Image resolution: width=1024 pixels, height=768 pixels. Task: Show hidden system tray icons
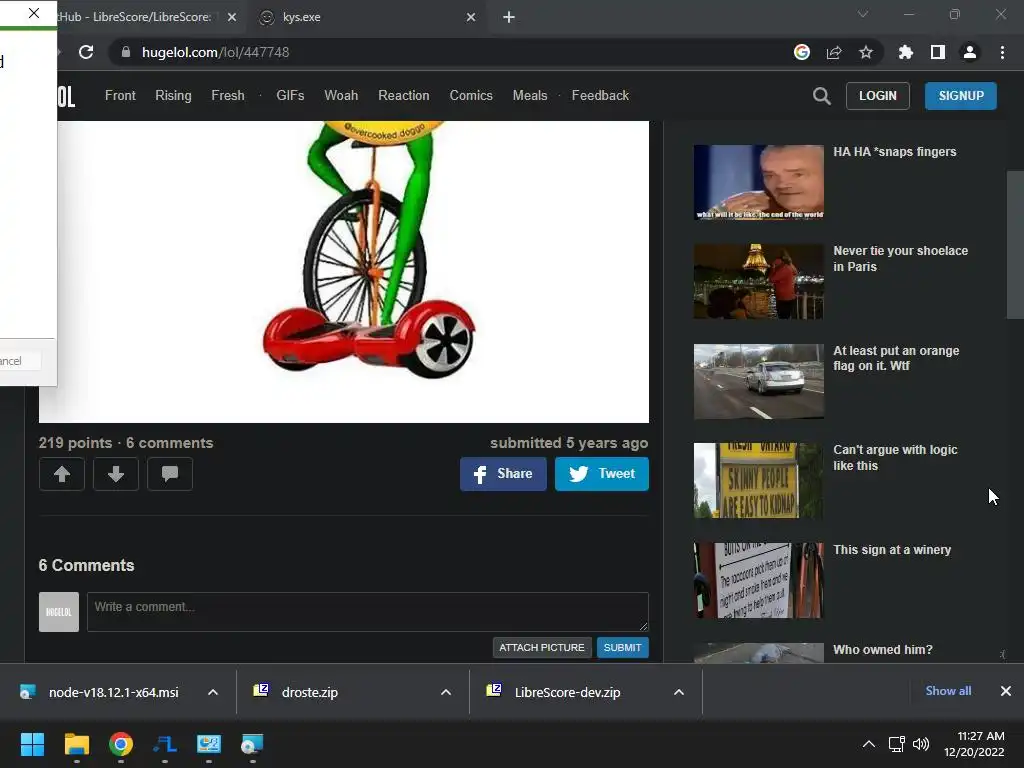coord(869,744)
